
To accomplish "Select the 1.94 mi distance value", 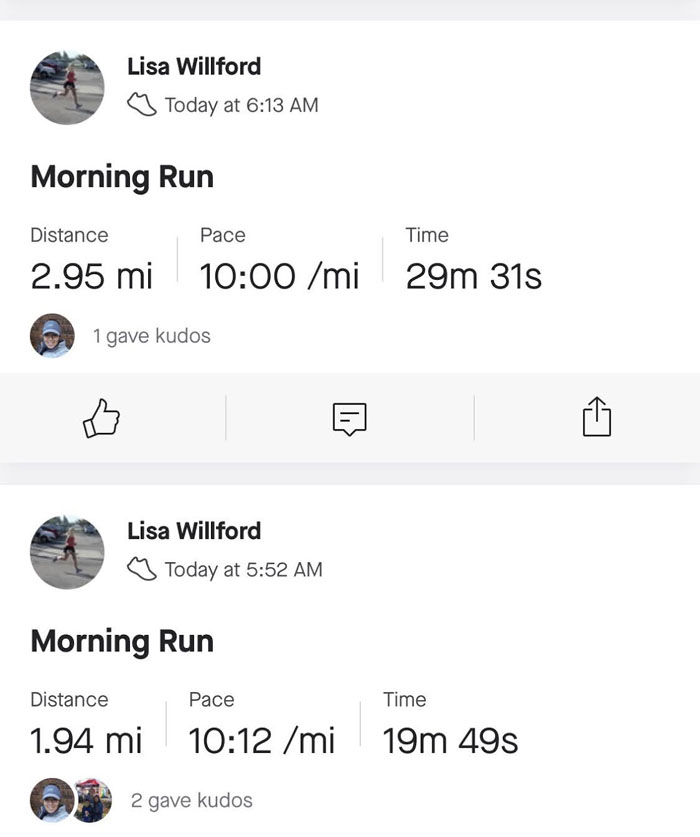I will pos(86,741).
